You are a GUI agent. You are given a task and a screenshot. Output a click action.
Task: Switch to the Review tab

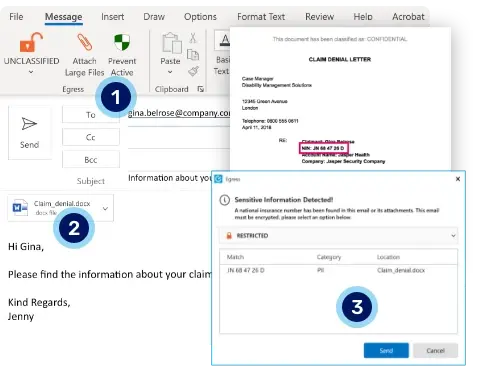click(320, 17)
